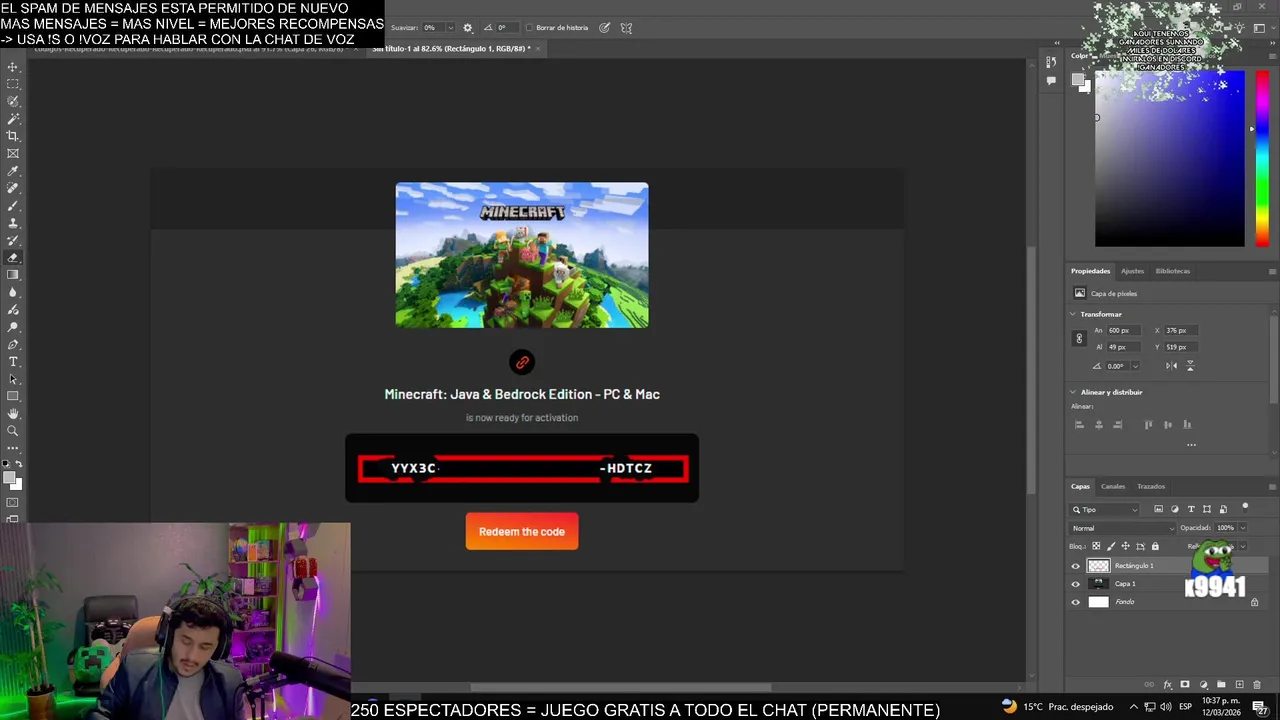The image size is (1280, 720).
Task: Create a new layer
Action: tap(1239, 685)
